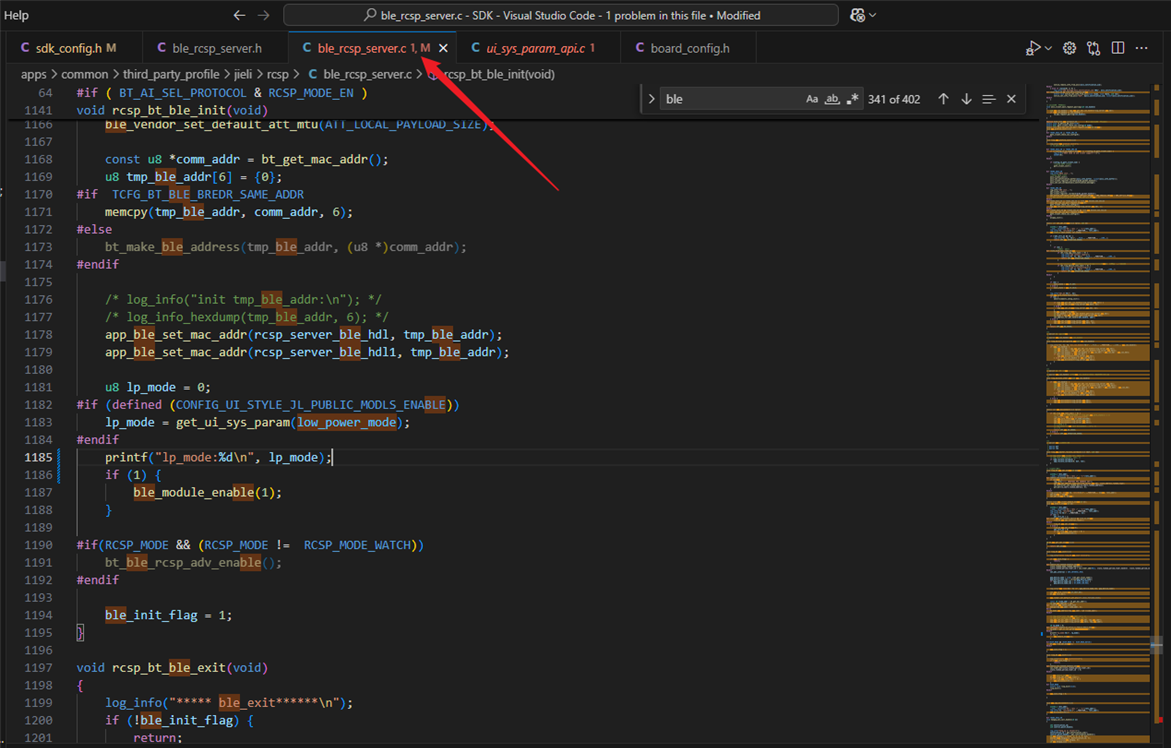The image size is (1171, 748).
Task: Switch to the sdk_config.h tab
Action: [x=68, y=49]
